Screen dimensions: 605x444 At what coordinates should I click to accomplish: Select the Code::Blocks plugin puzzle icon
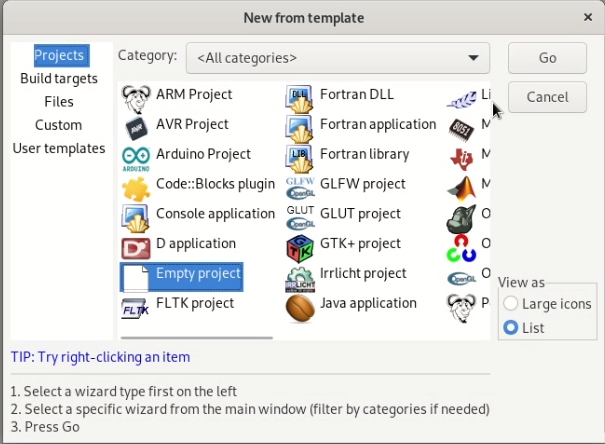point(136,189)
